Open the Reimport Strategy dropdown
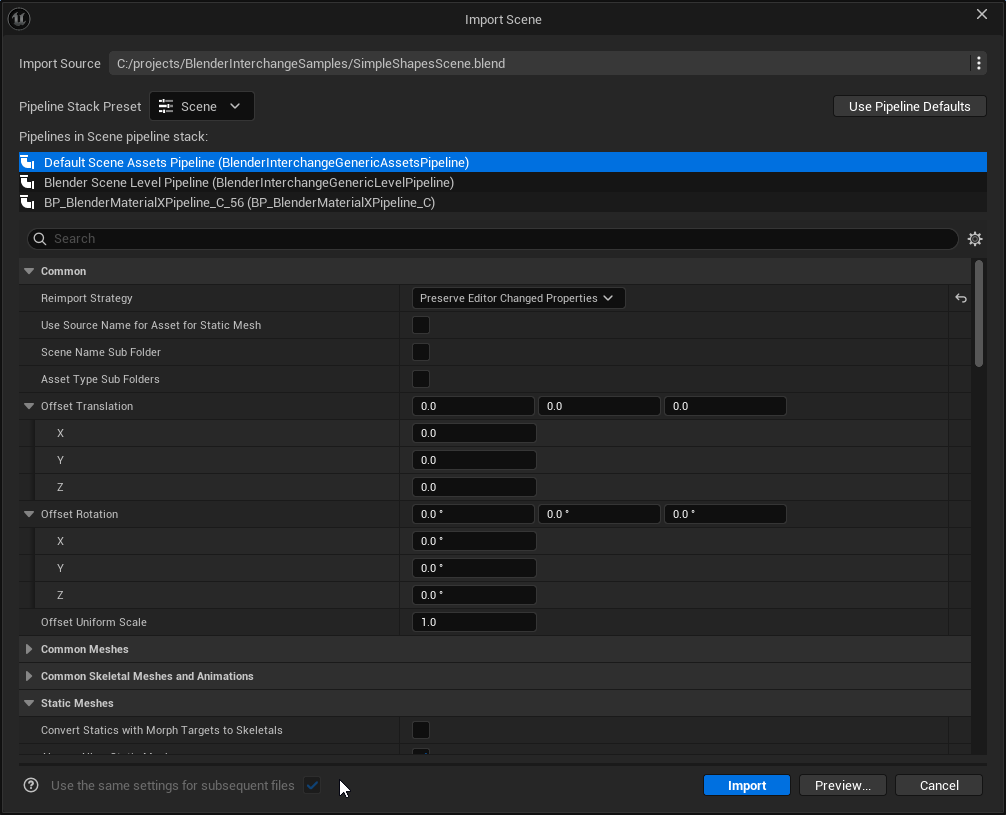 [x=518, y=298]
